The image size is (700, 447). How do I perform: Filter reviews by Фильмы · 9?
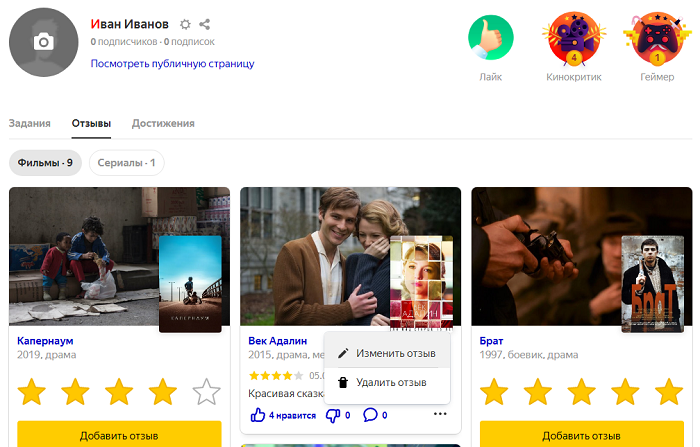(x=45, y=163)
